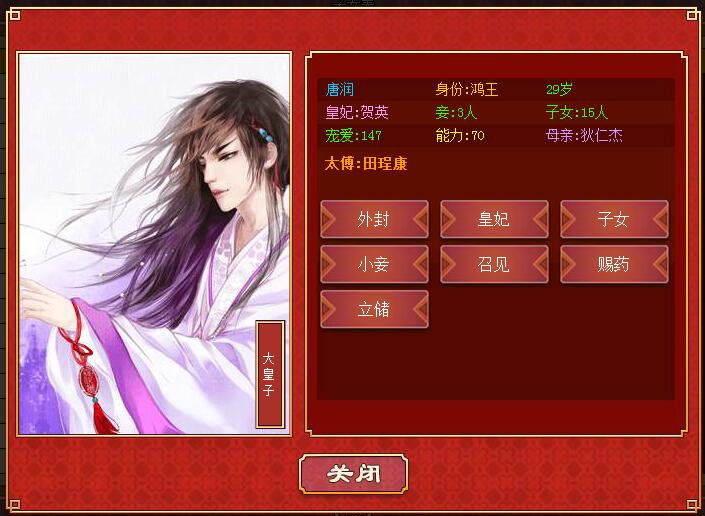The width and height of the screenshot is (705, 516).
Task: Click the 外封 button
Action: coord(374,219)
